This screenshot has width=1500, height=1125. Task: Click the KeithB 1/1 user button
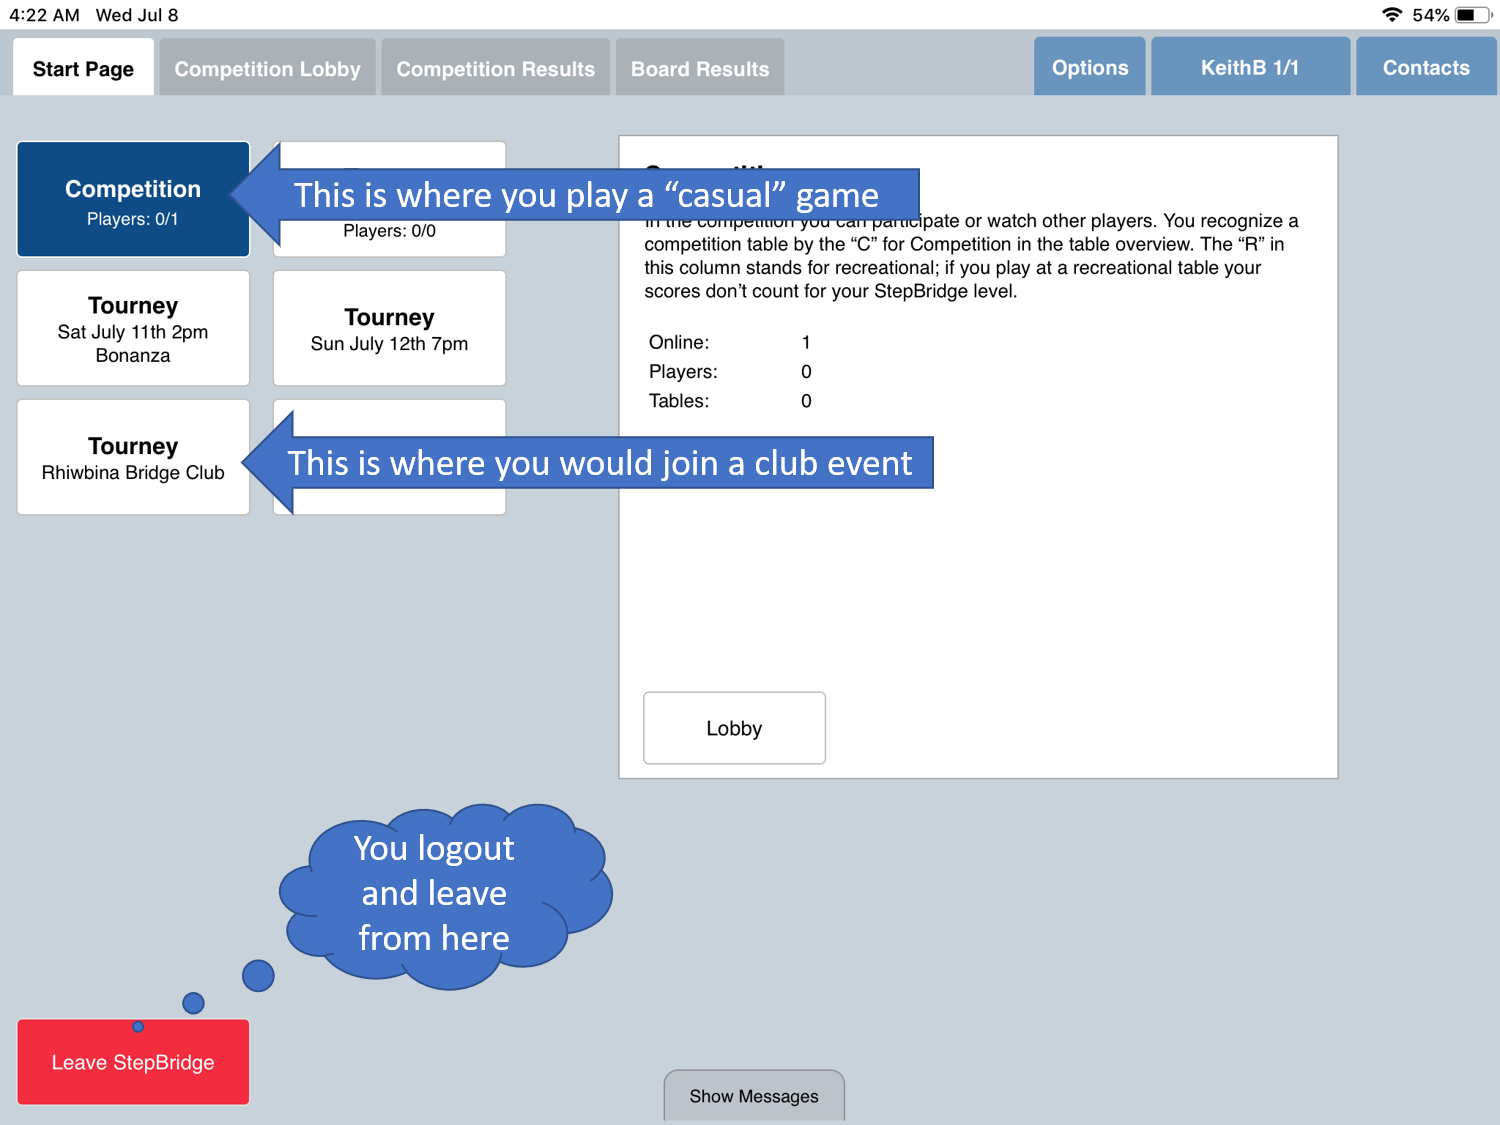pos(1249,67)
